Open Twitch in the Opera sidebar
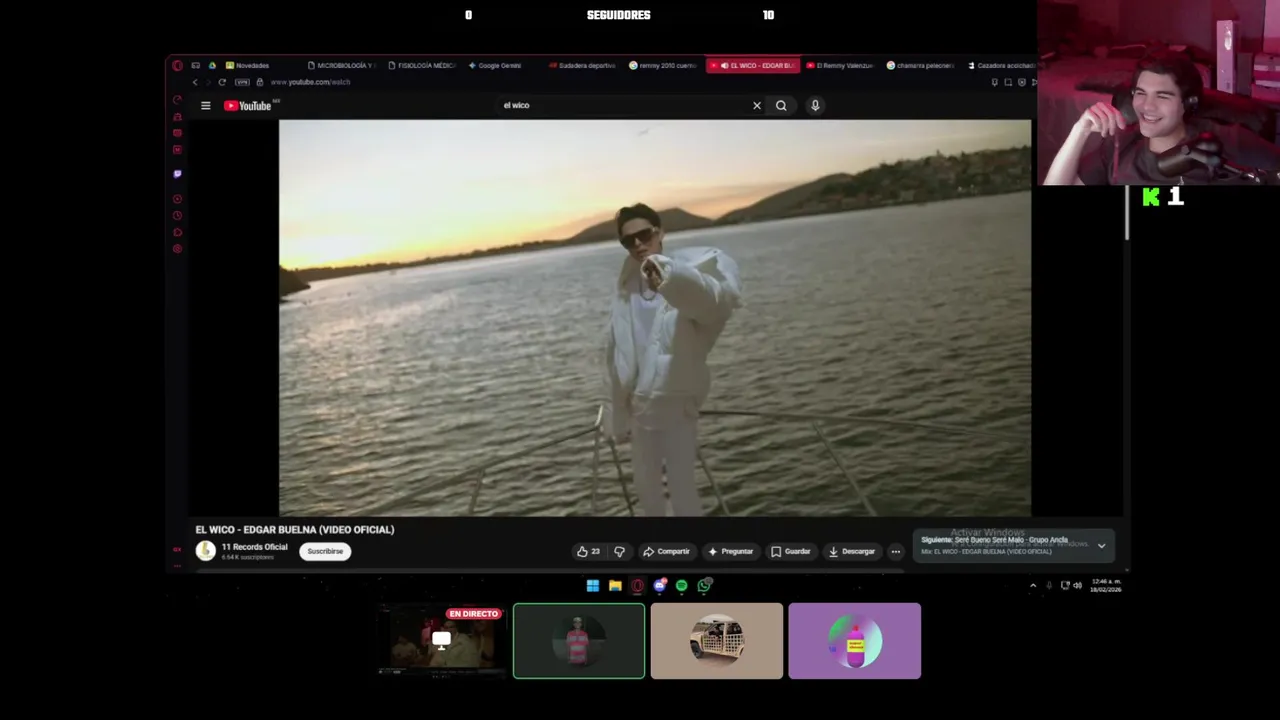Viewport: 1280px width, 720px height. (177, 173)
